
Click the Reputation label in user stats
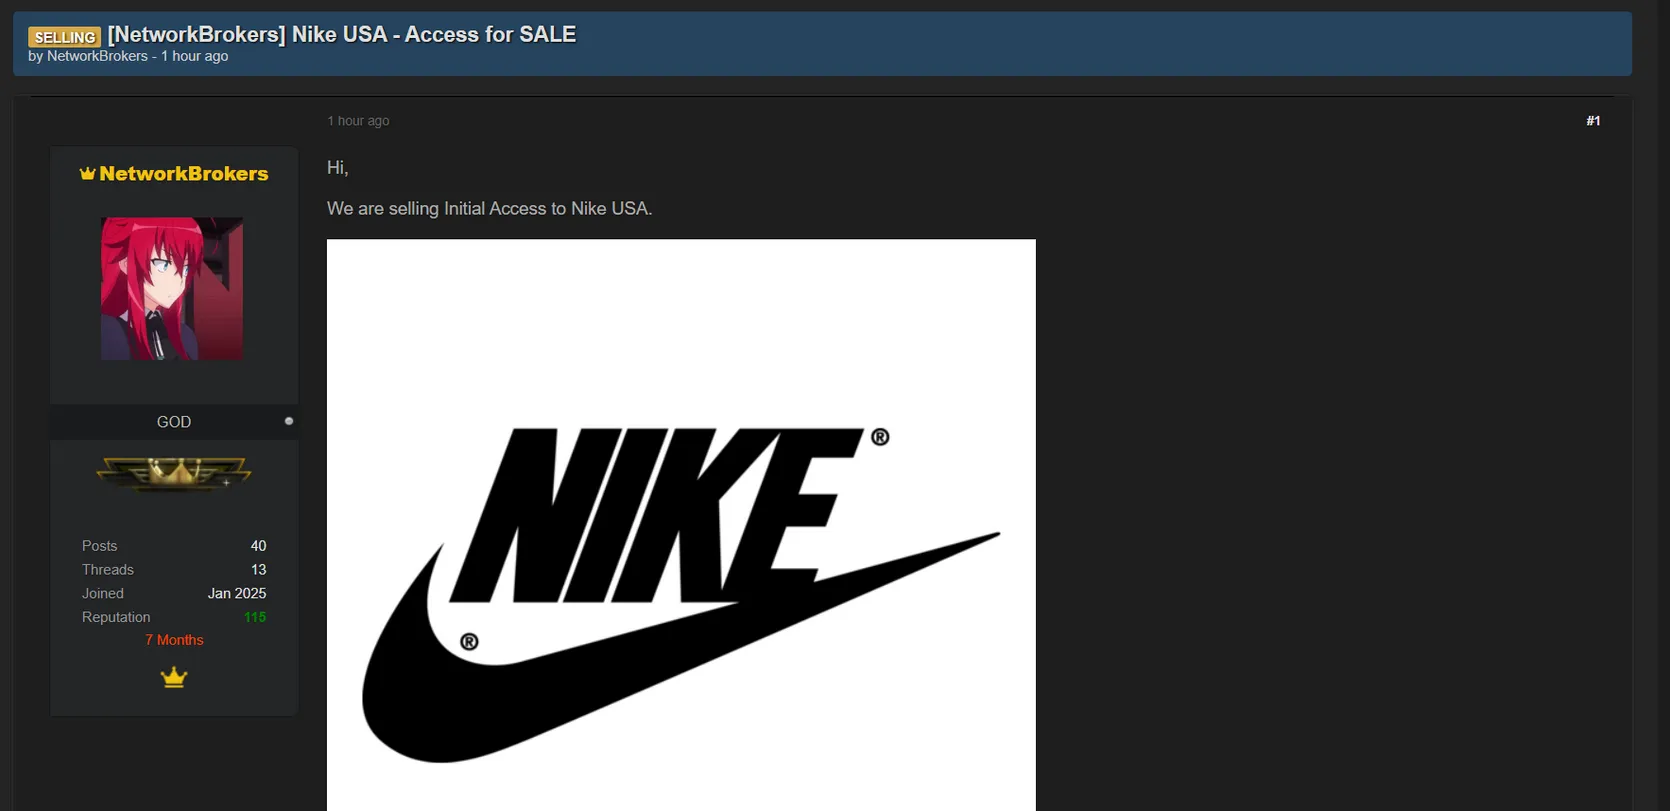point(116,617)
